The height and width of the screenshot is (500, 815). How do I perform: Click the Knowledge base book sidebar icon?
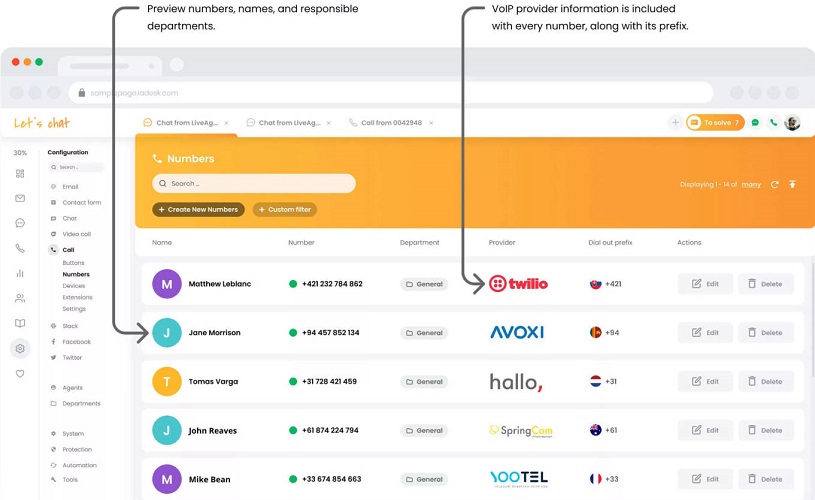20,323
